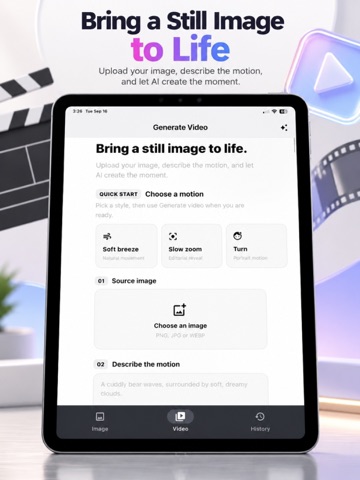Click the 'Choose a motion' label
This screenshot has width=360, height=480.
tap(174, 194)
